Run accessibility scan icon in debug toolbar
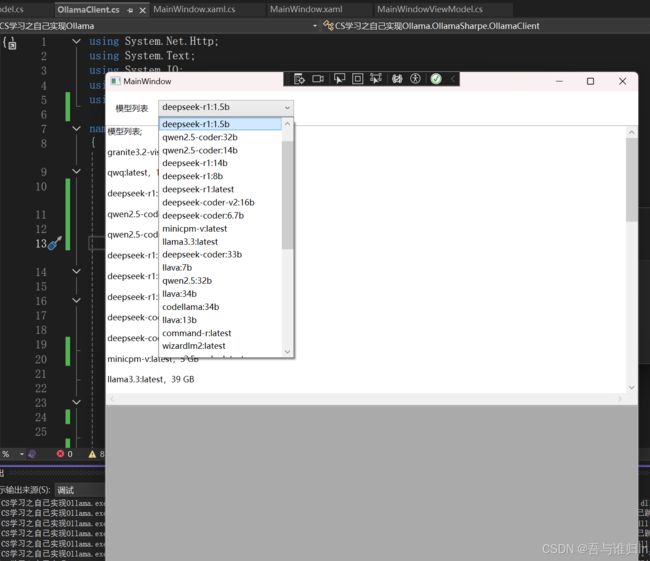This screenshot has height=561, width=650. [x=415, y=79]
